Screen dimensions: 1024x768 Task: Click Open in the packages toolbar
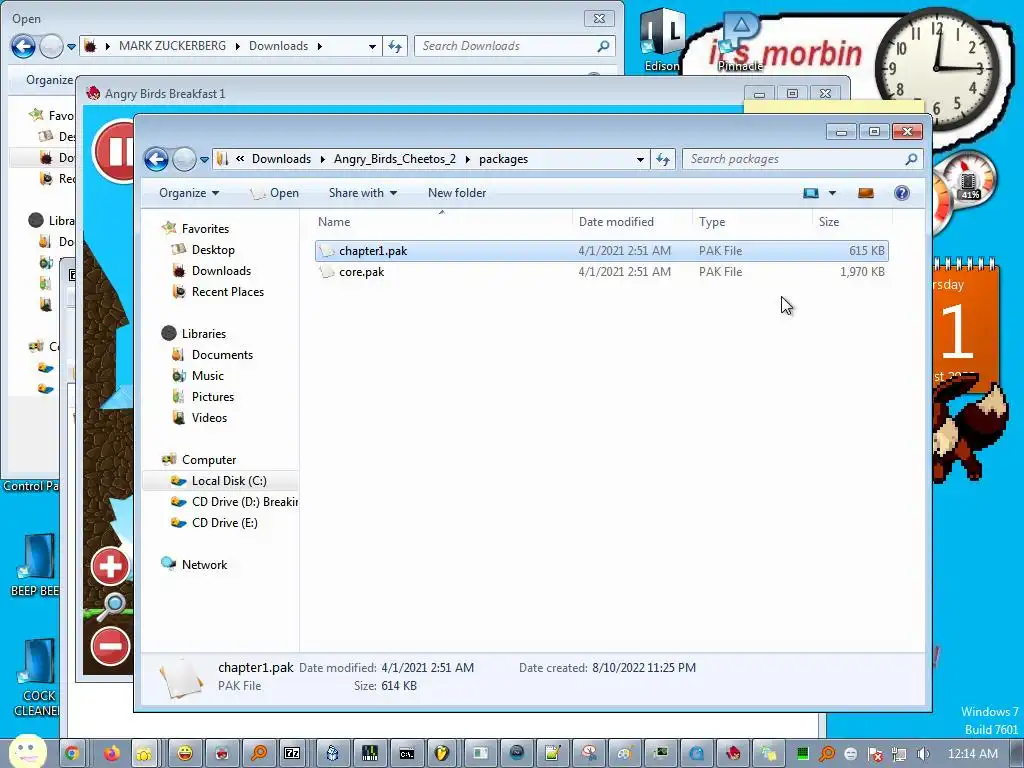tap(275, 193)
